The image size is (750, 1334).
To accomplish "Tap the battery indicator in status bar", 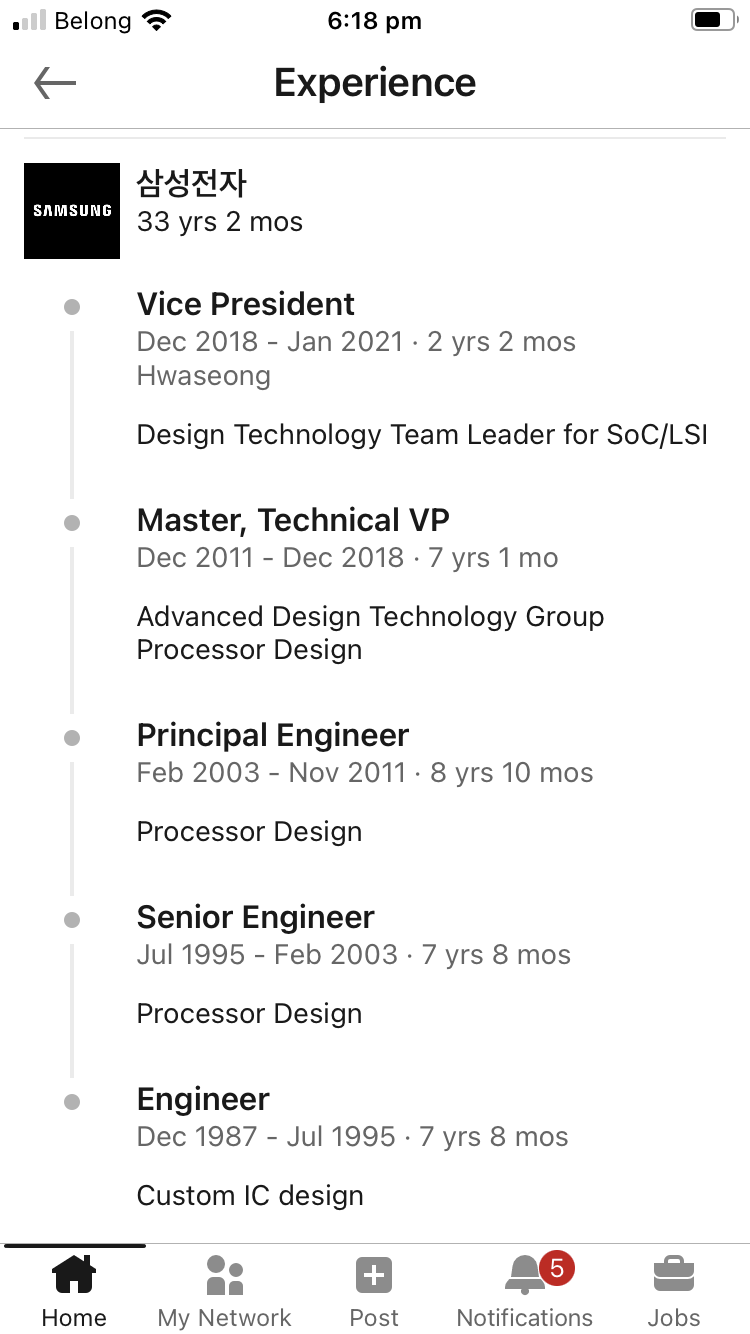I will click(x=713, y=20).
